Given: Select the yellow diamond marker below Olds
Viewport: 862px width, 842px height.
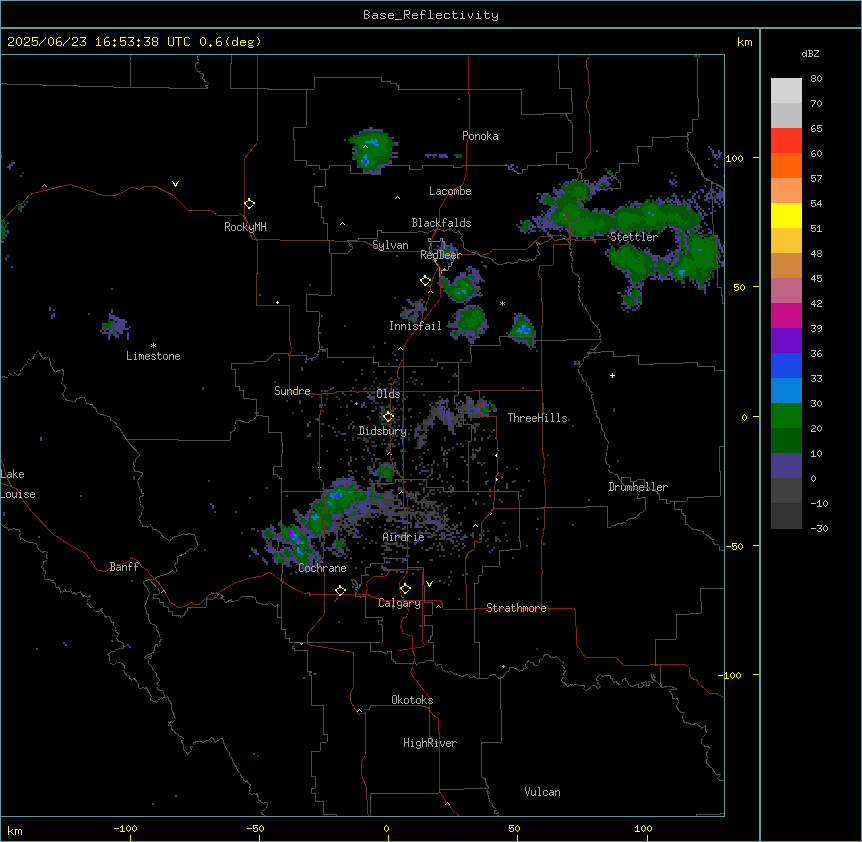Looking at the screenshot, I should [x=388, y=417].
